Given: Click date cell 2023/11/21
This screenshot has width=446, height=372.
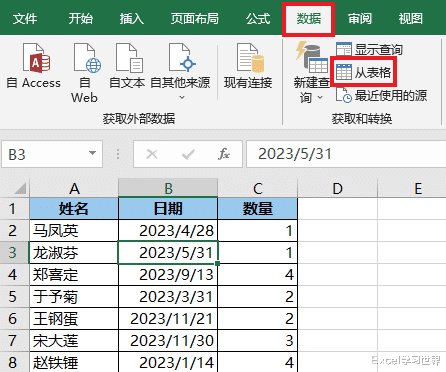Looking at the screenshot, I should pyautogui.click(x=168, y=319).
